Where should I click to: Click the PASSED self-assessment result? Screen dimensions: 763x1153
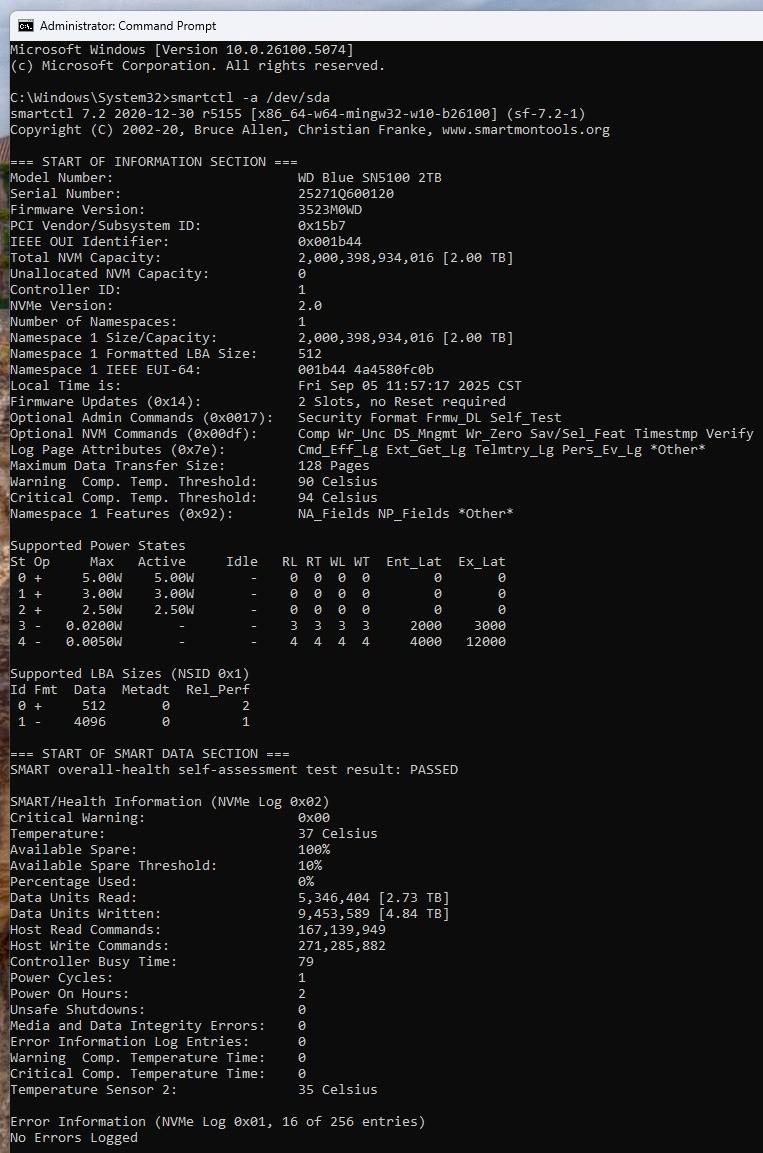pyautogui.click(x=434, y=769)
